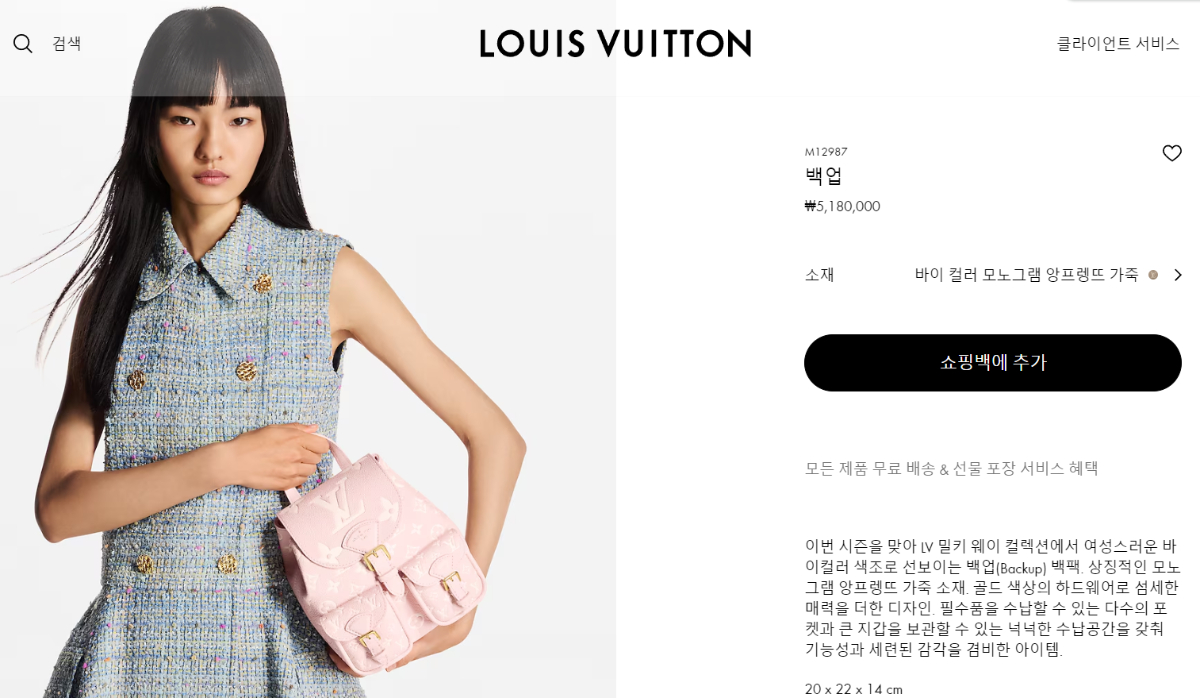Click the product description paragraph
This screenshot has height=698, width=1200.
(x=992, y=598)
